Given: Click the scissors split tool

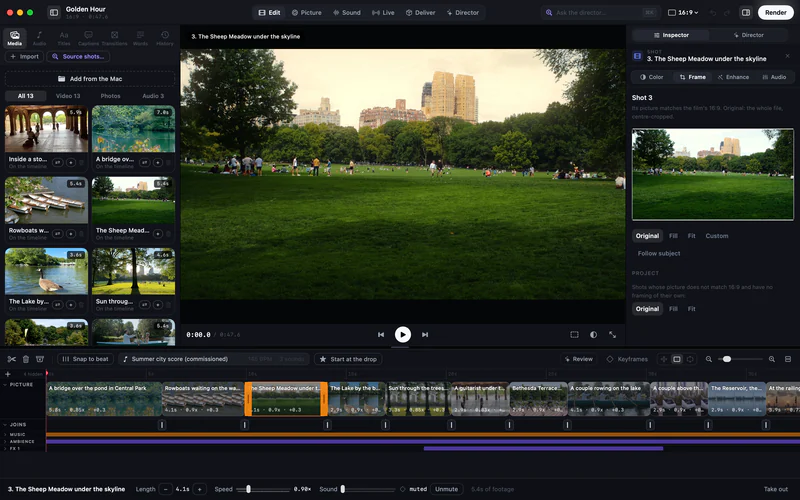Looking at the screenshot, I should 12,359.
